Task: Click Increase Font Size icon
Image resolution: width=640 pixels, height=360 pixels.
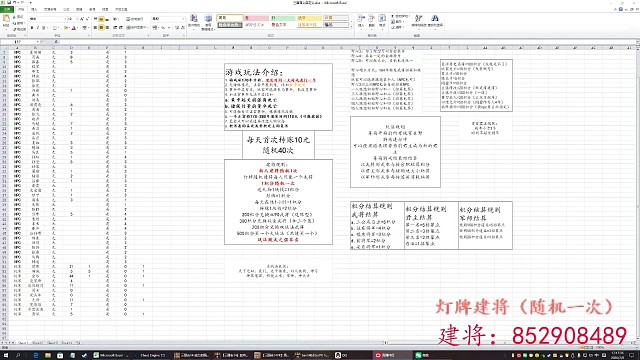Action: pos(82,19)
